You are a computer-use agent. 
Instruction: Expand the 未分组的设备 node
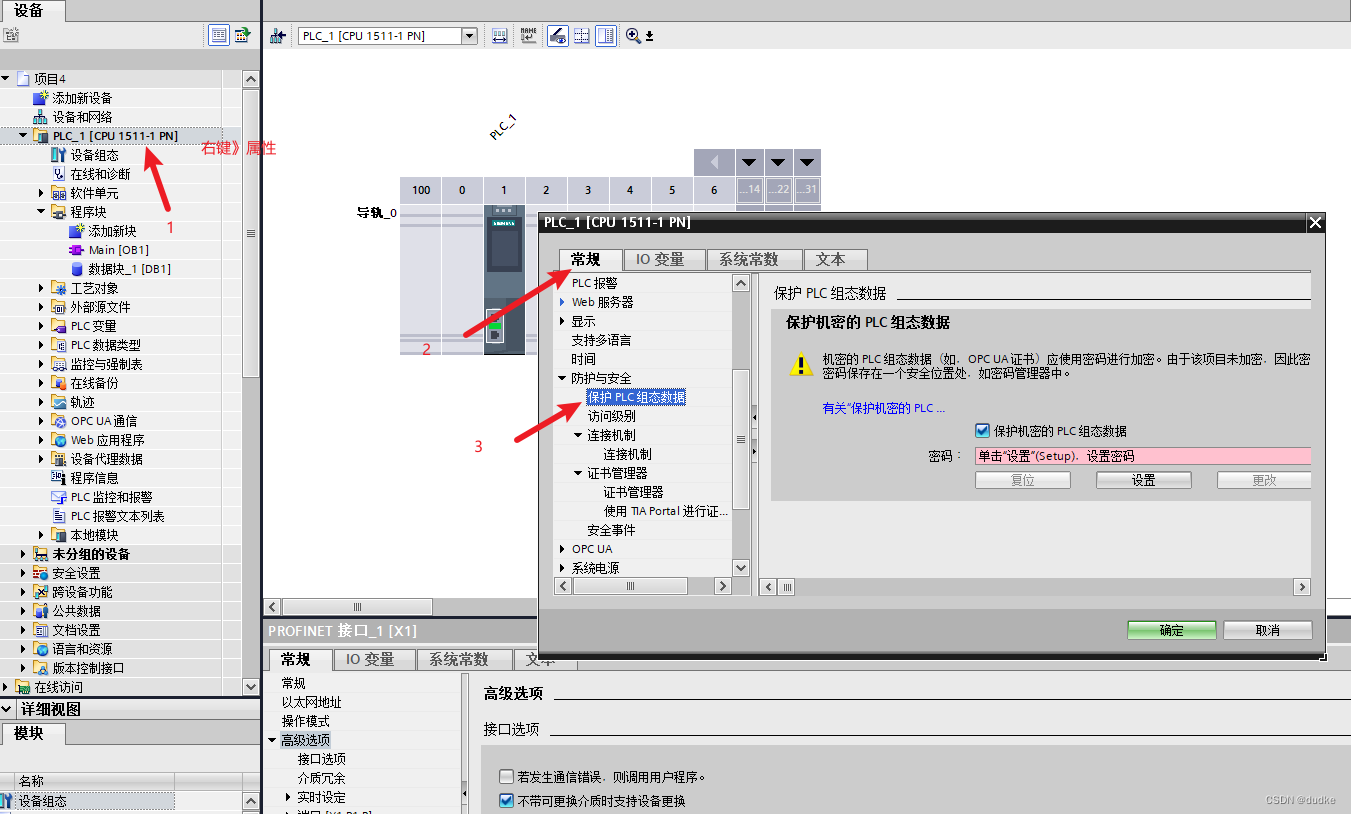coord(23,554)
